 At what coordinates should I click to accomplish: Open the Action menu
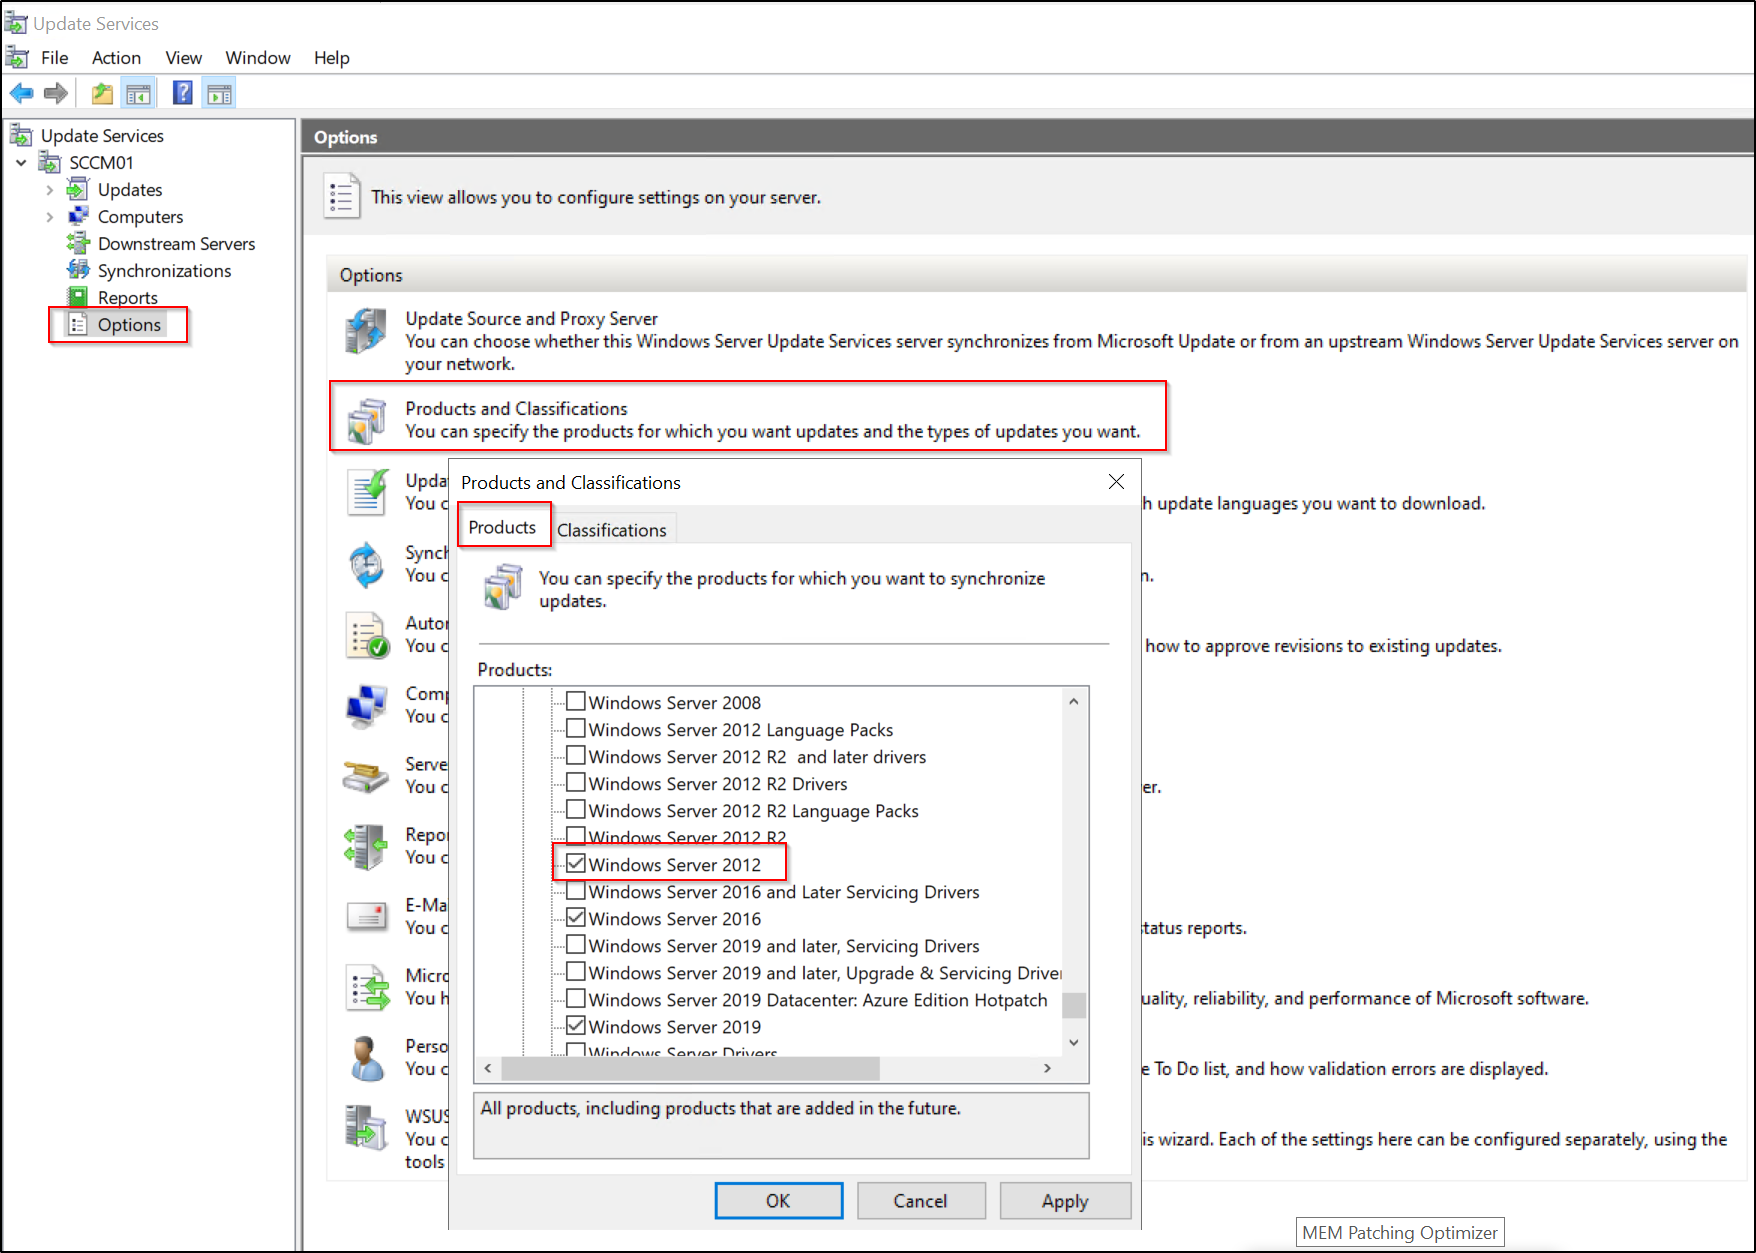pyautogui.click(x=116, y=58)
